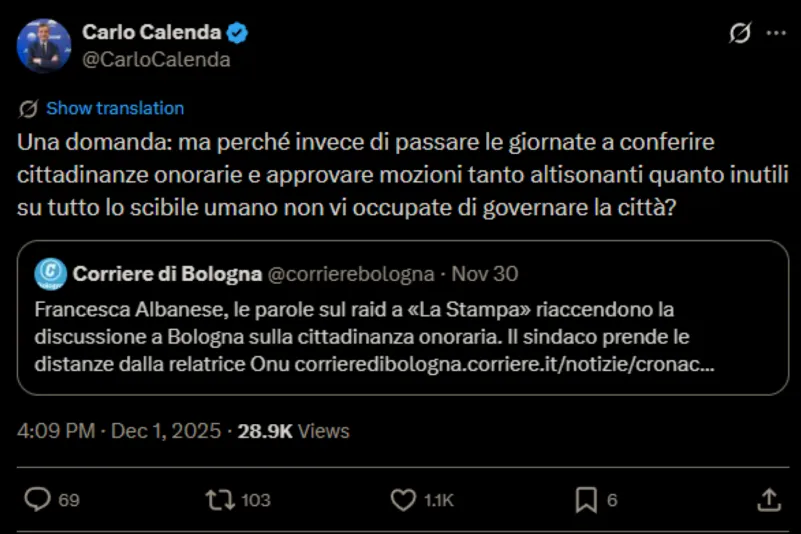Click the share upload icon
801x534 pixels.
(x=768, y=499)
